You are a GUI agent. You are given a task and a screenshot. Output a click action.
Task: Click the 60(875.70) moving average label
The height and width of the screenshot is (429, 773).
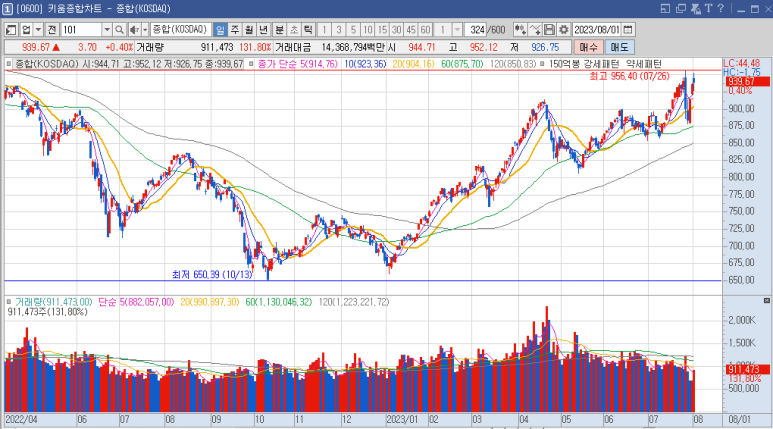pyautogui.click(x=462, y=64)
